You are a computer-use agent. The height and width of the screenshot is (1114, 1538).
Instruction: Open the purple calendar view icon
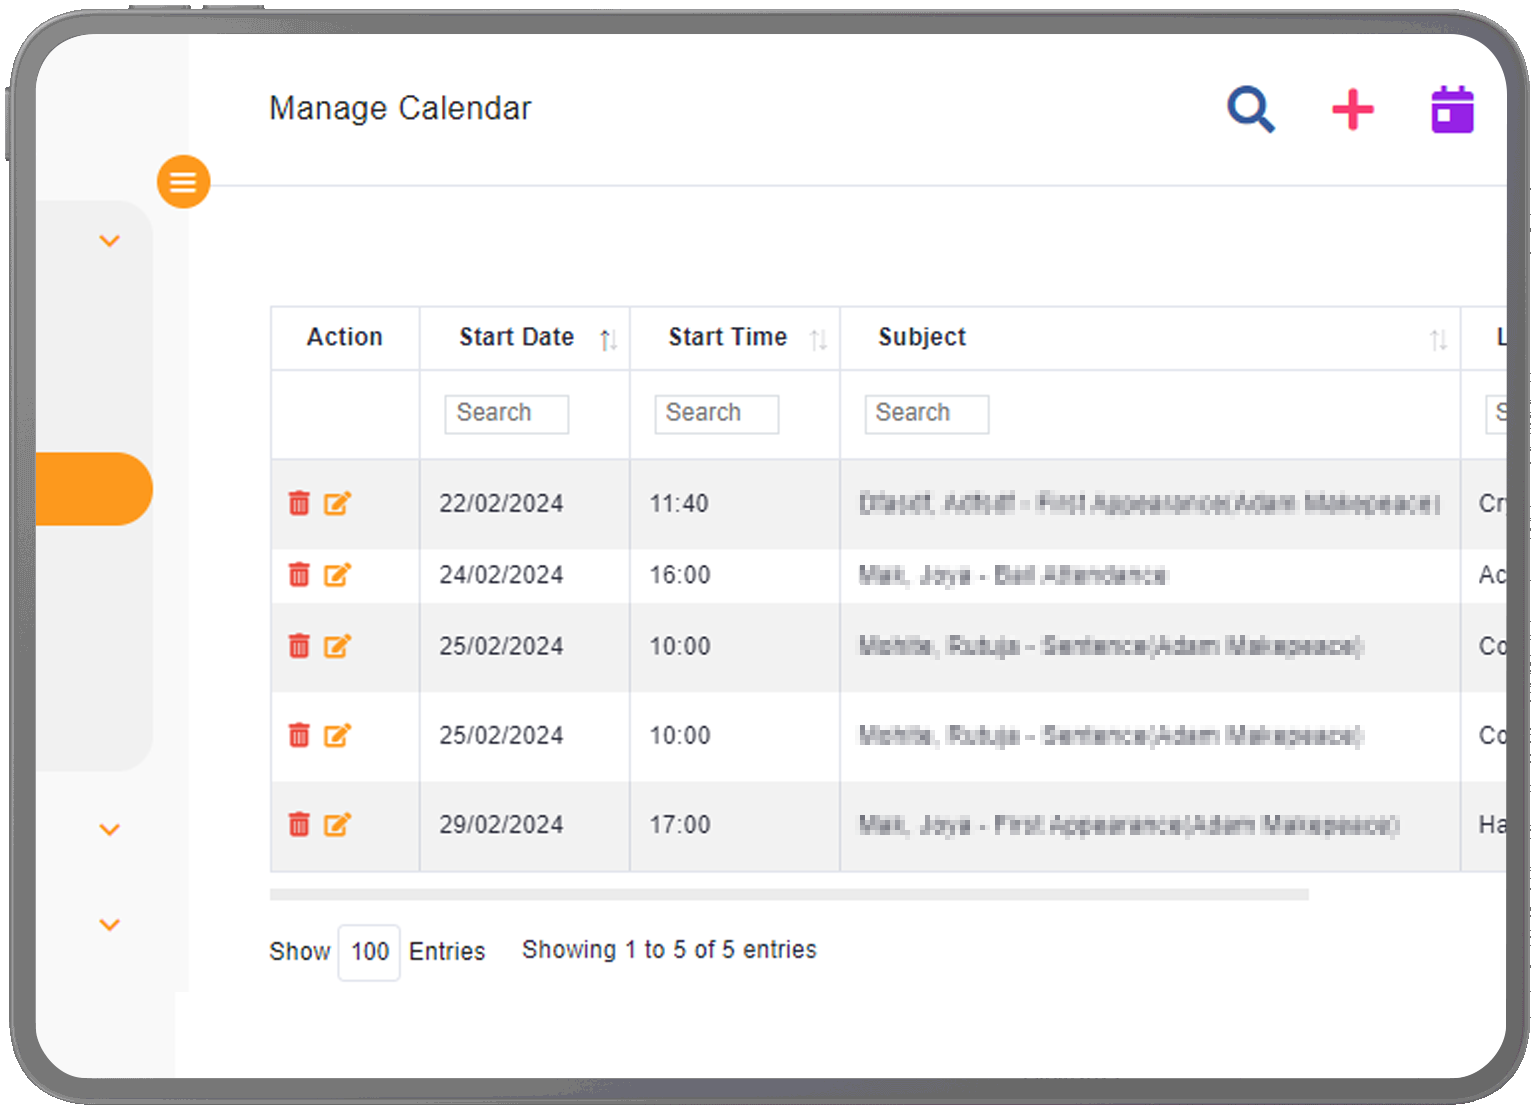click(x=1452, y=109)
